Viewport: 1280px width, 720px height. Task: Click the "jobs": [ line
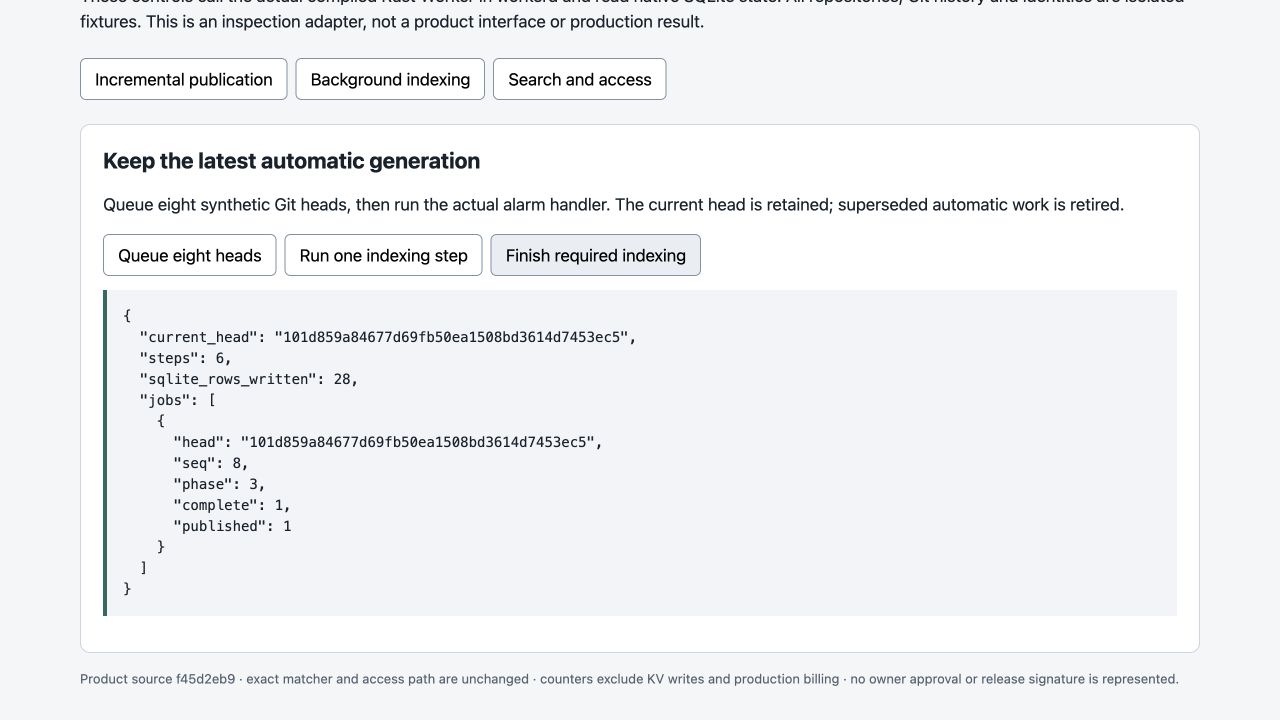178,400
